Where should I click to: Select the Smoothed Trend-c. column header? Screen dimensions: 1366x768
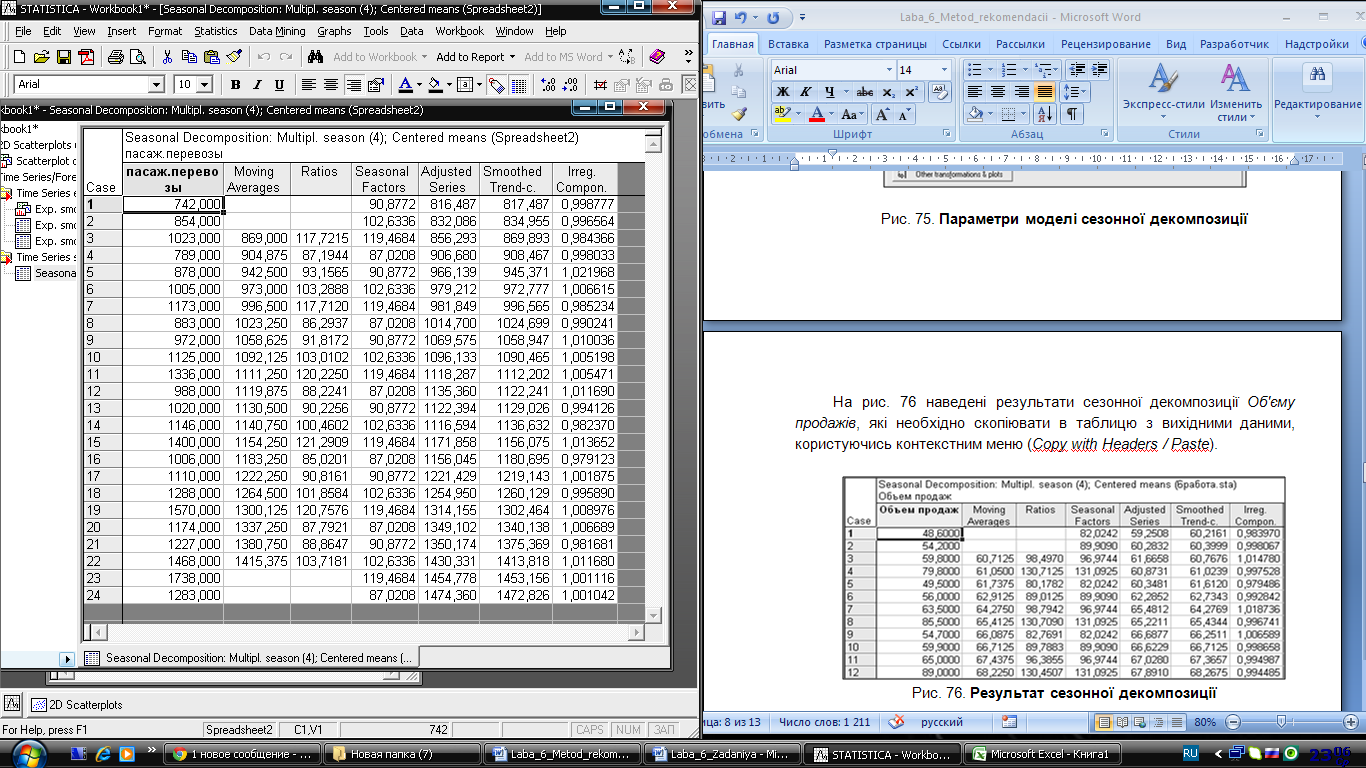click(x=512, y=179)
